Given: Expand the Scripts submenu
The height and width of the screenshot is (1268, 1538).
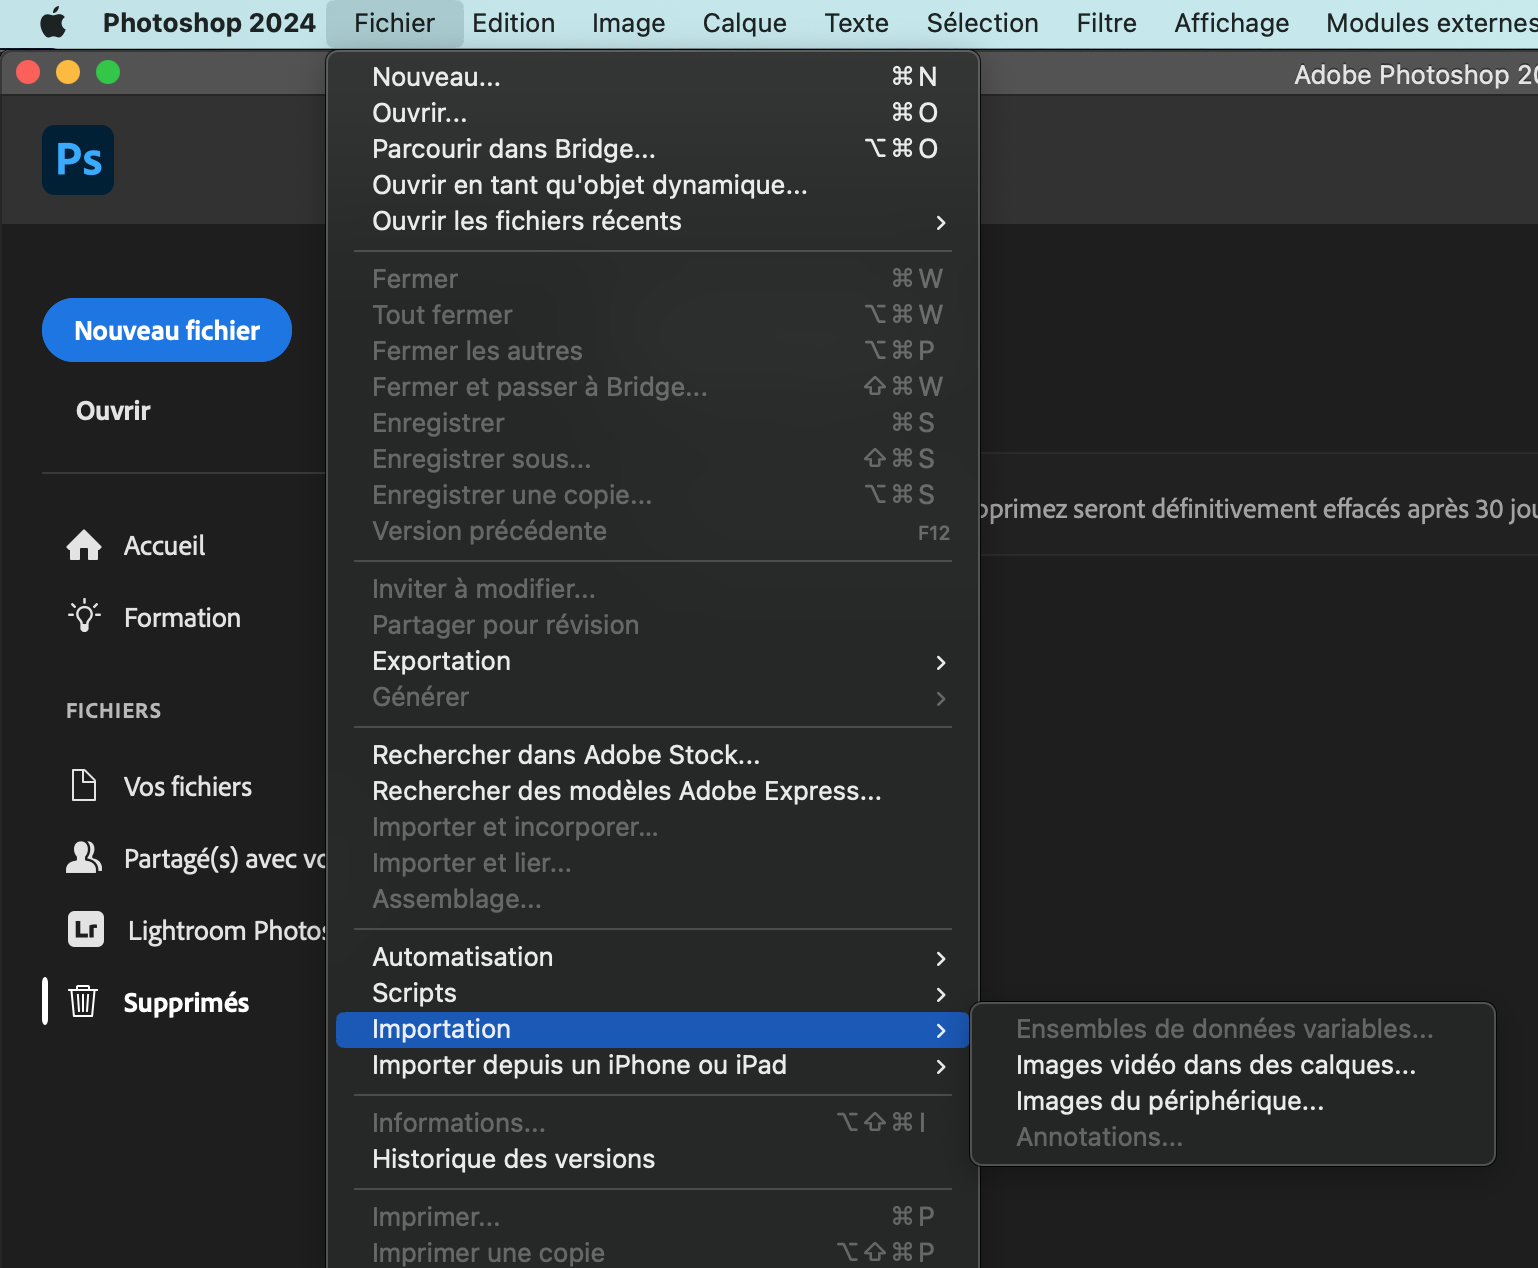Looking at the screenshot, I should 653,993.
